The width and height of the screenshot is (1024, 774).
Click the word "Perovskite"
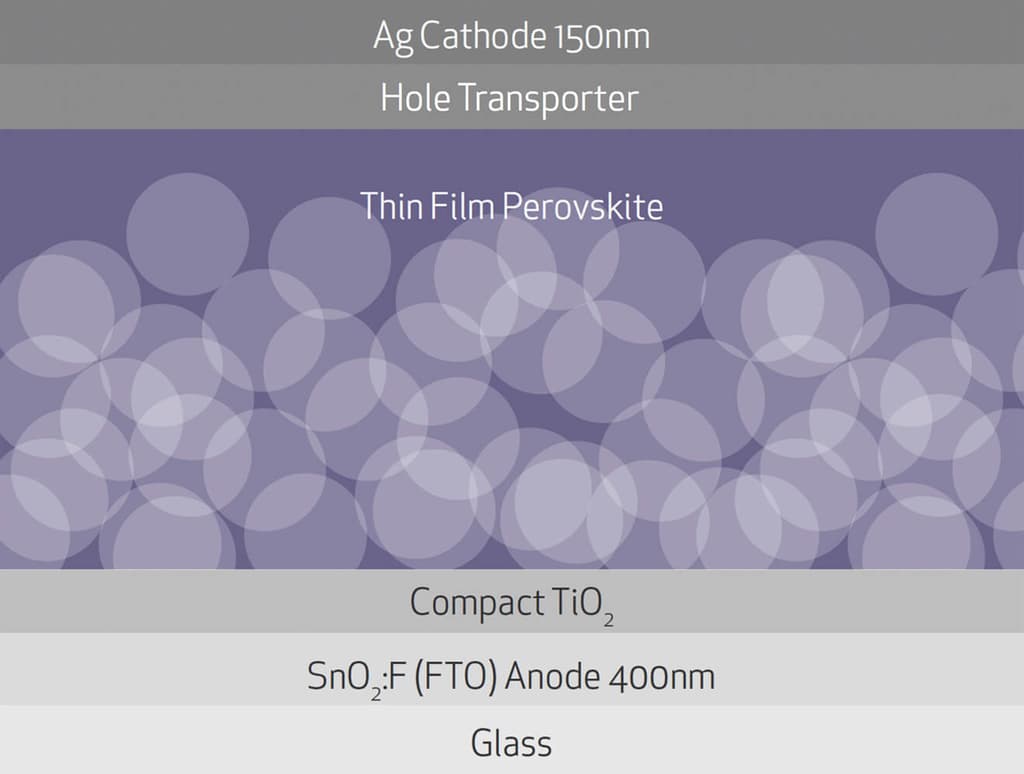click(583, 206)
